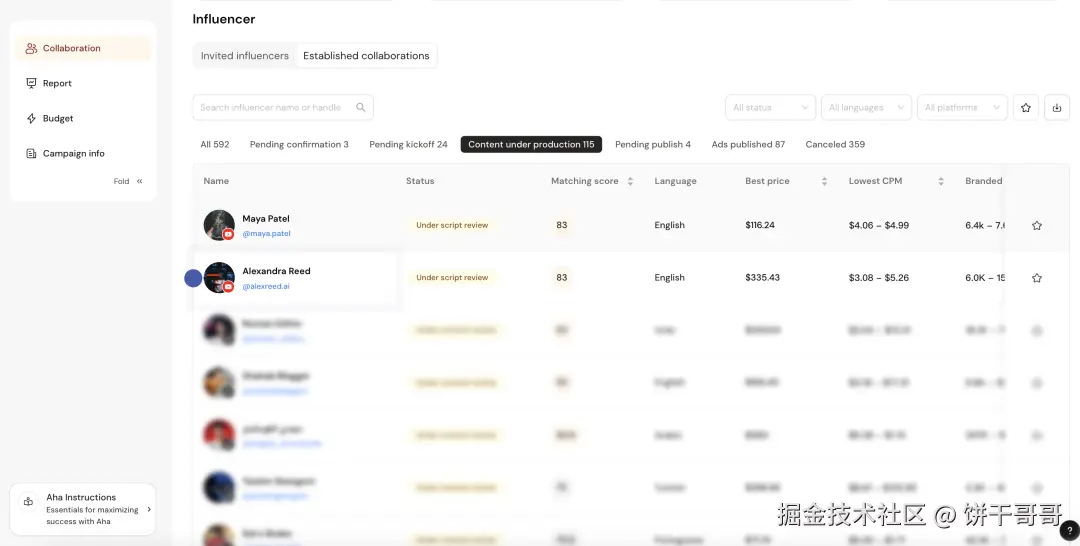
Task: Expand the Aha Instructions arrow chevron
Action: tap(149, 510)
